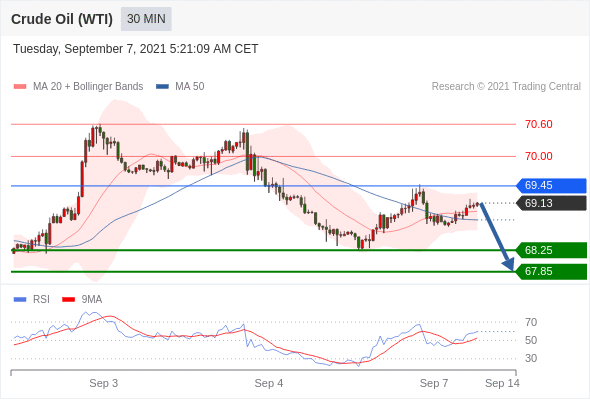Open the Trading Central research credit link
590x400 pixels.
pyautogui.click(x=506, y=87)
